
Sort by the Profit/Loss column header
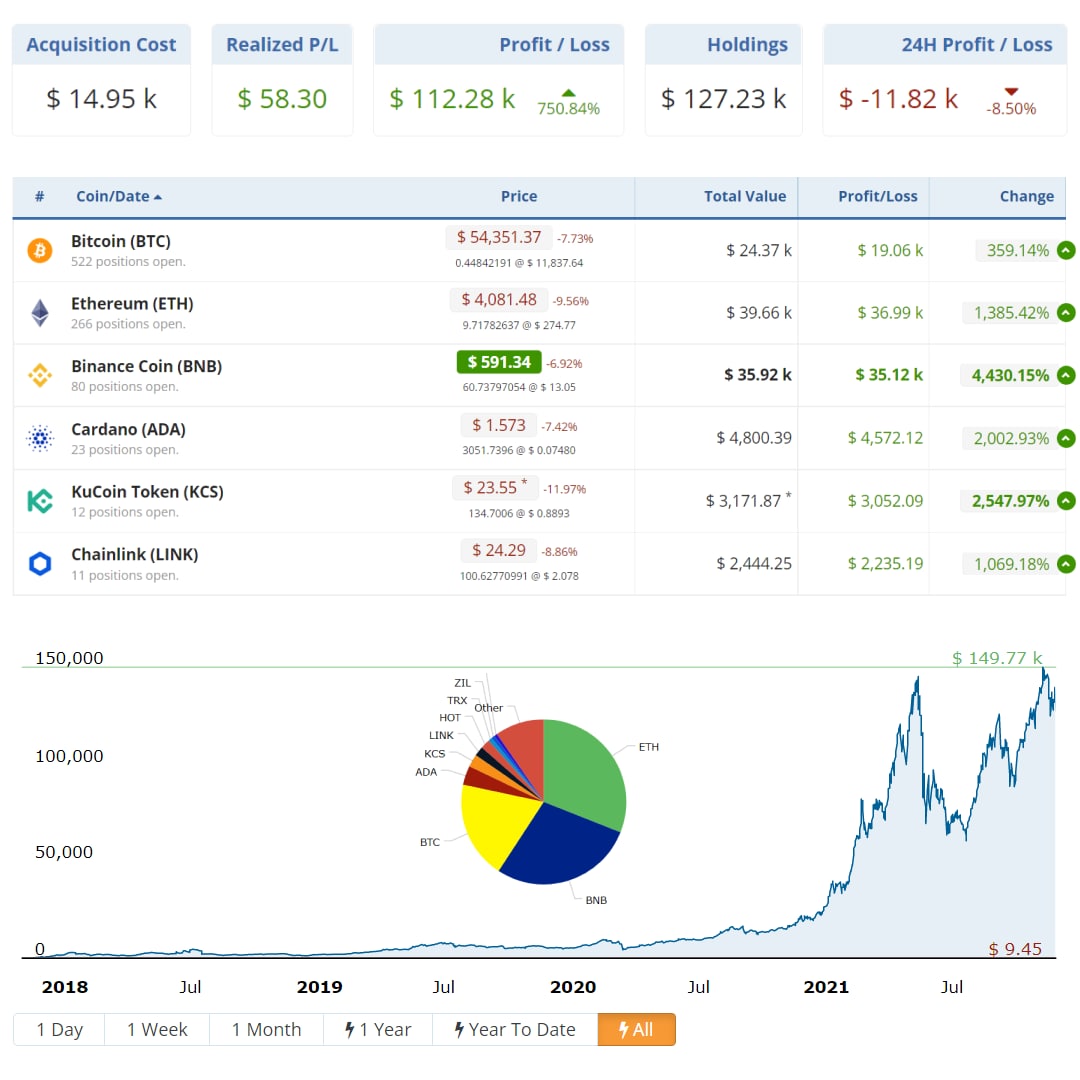877,196
